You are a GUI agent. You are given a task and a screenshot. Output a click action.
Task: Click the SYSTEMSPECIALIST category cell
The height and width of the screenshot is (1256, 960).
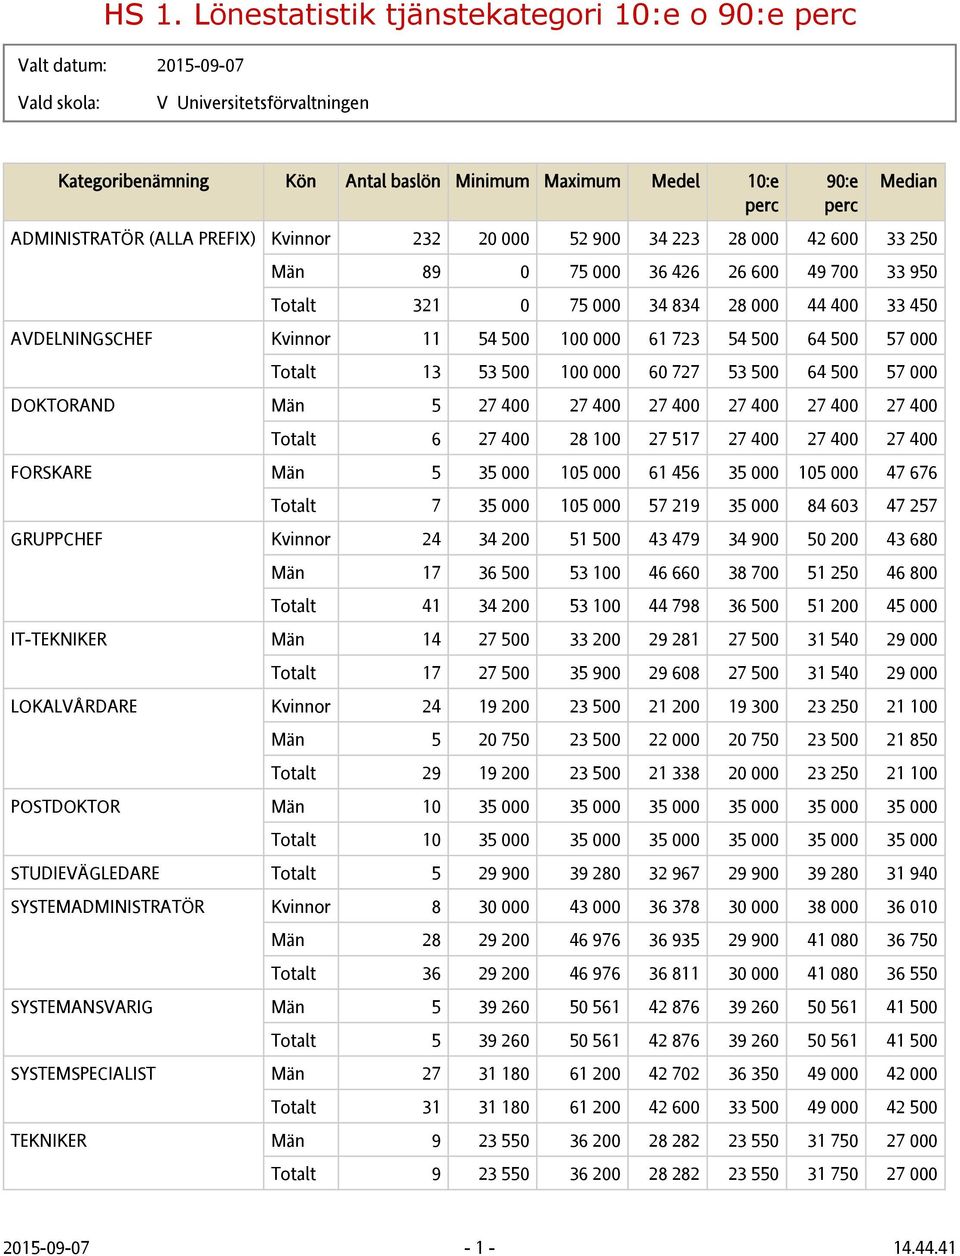(83, 1073)
